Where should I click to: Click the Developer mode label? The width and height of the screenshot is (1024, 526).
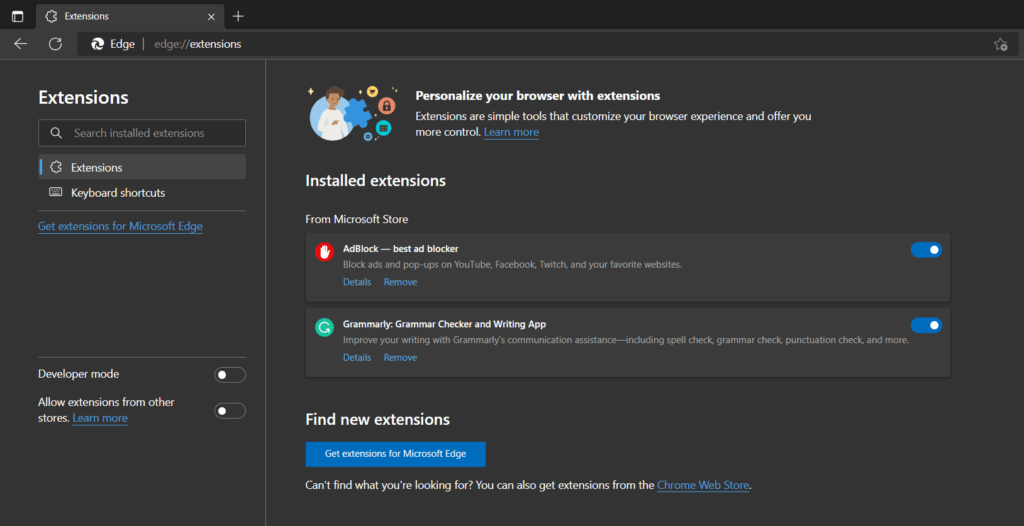[78, 374]
